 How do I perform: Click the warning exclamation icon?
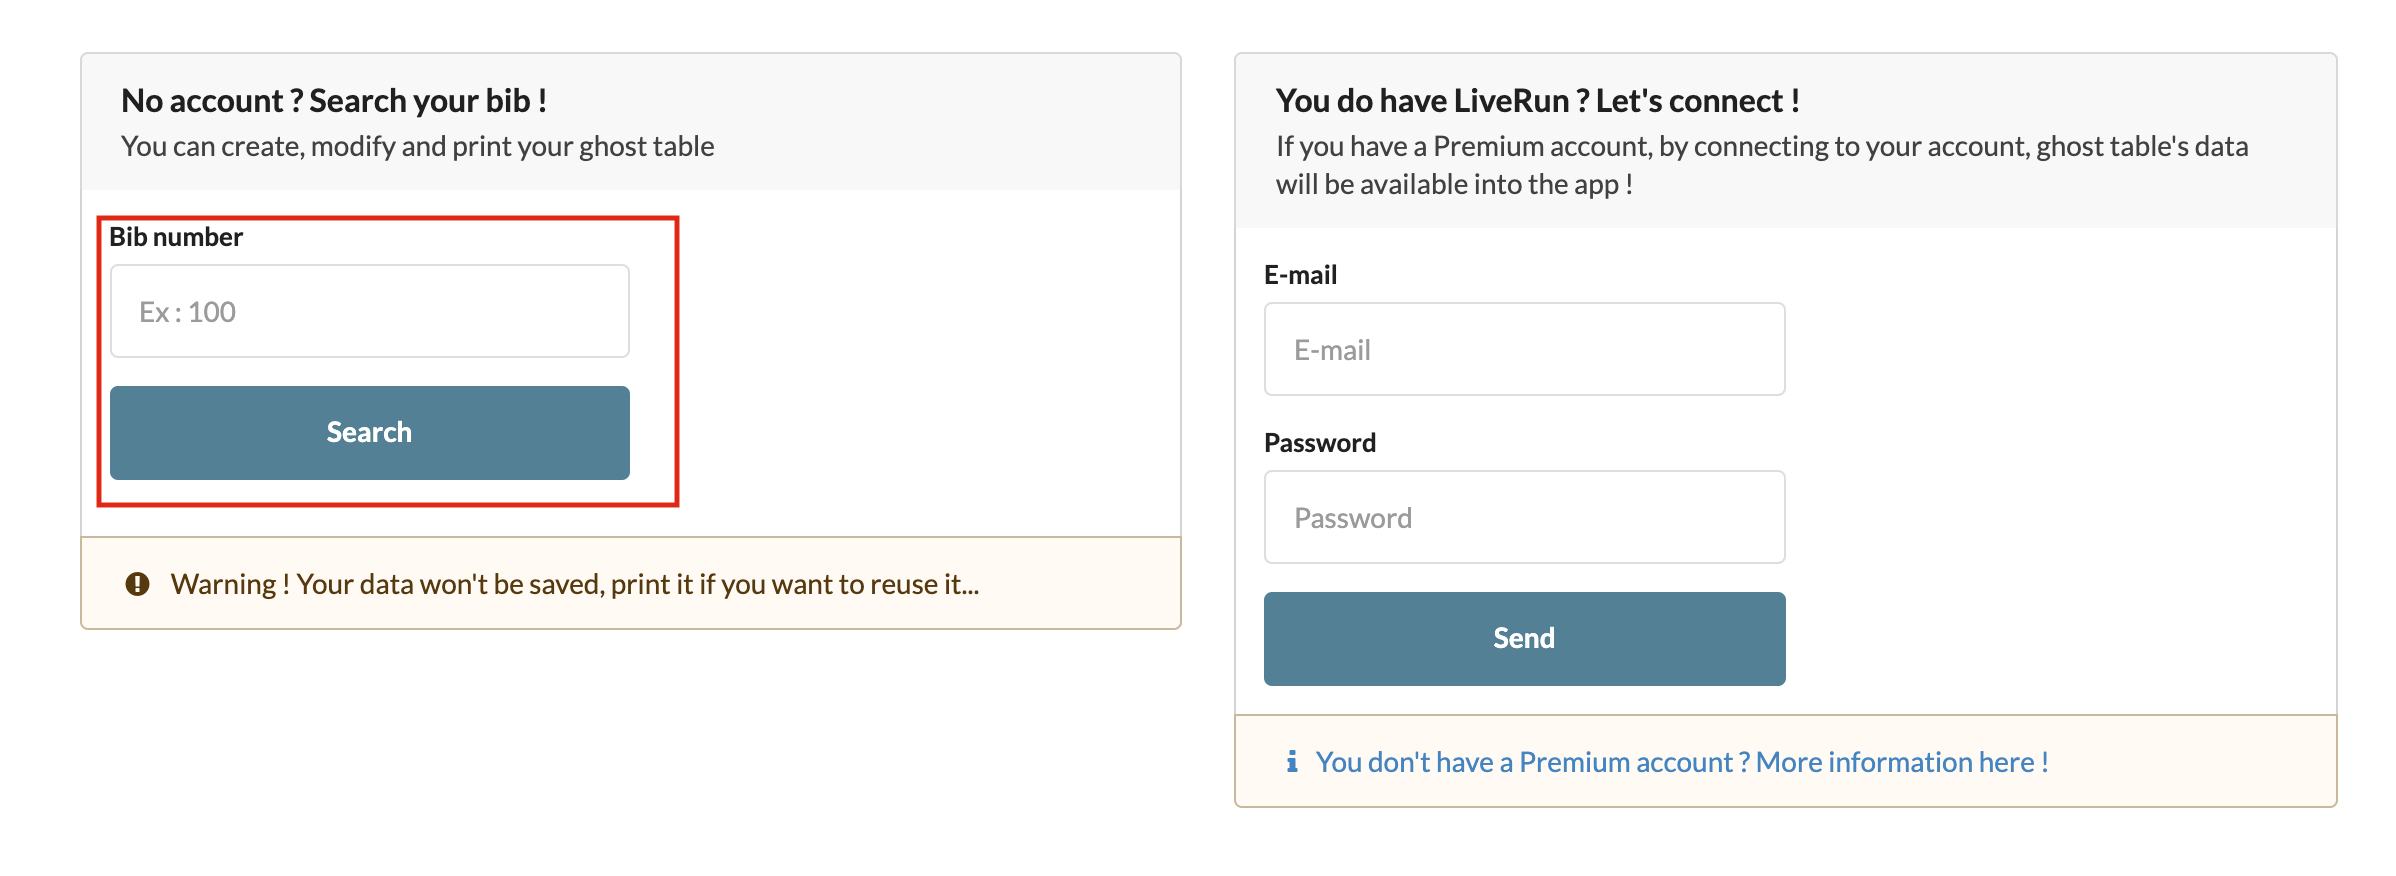tap(138, 584)
